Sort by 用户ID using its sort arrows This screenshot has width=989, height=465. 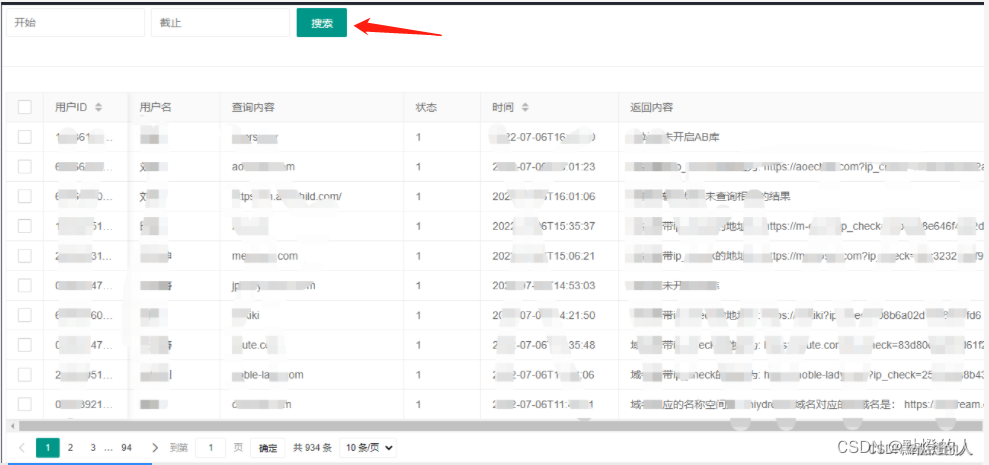click(x=98, y=107)
